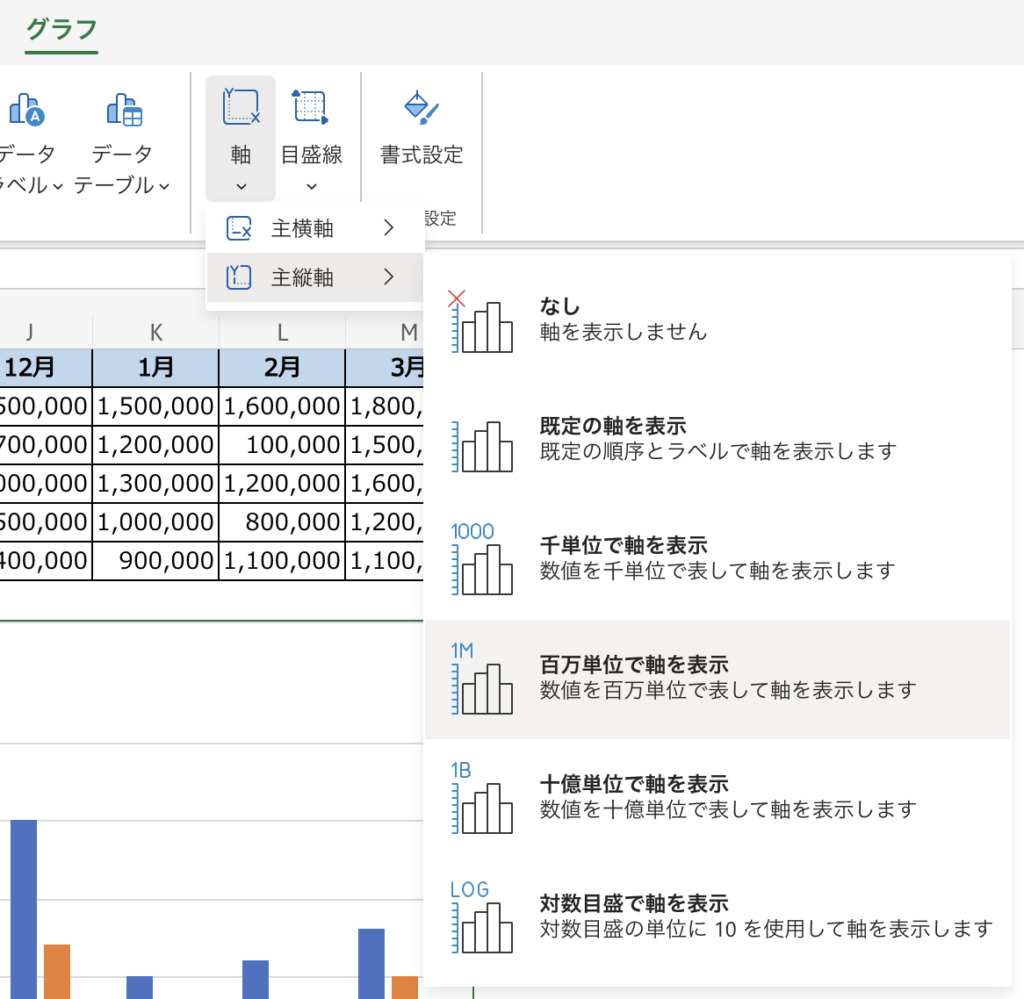Click the データ テーブル icon
This screenshot has width=1024, height=999.
pos(124,109)
